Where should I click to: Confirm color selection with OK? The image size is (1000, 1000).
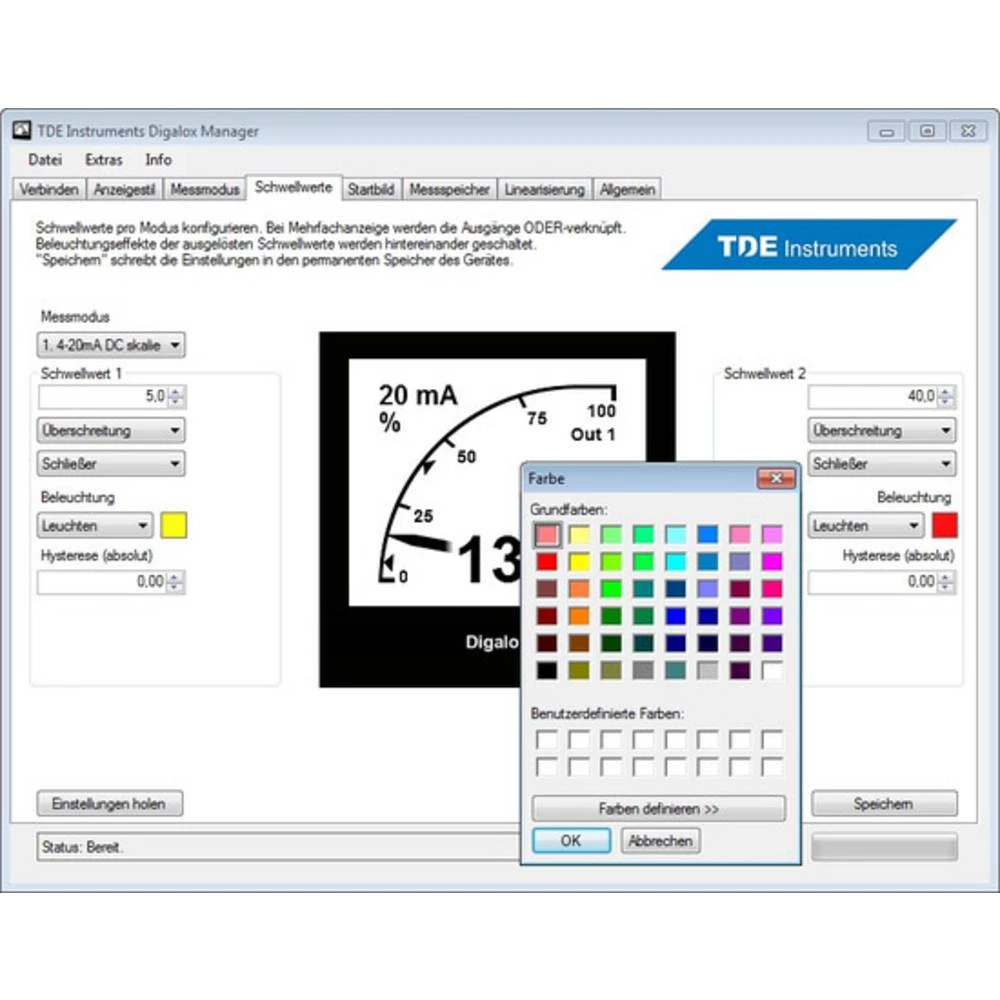coord(571,840)
